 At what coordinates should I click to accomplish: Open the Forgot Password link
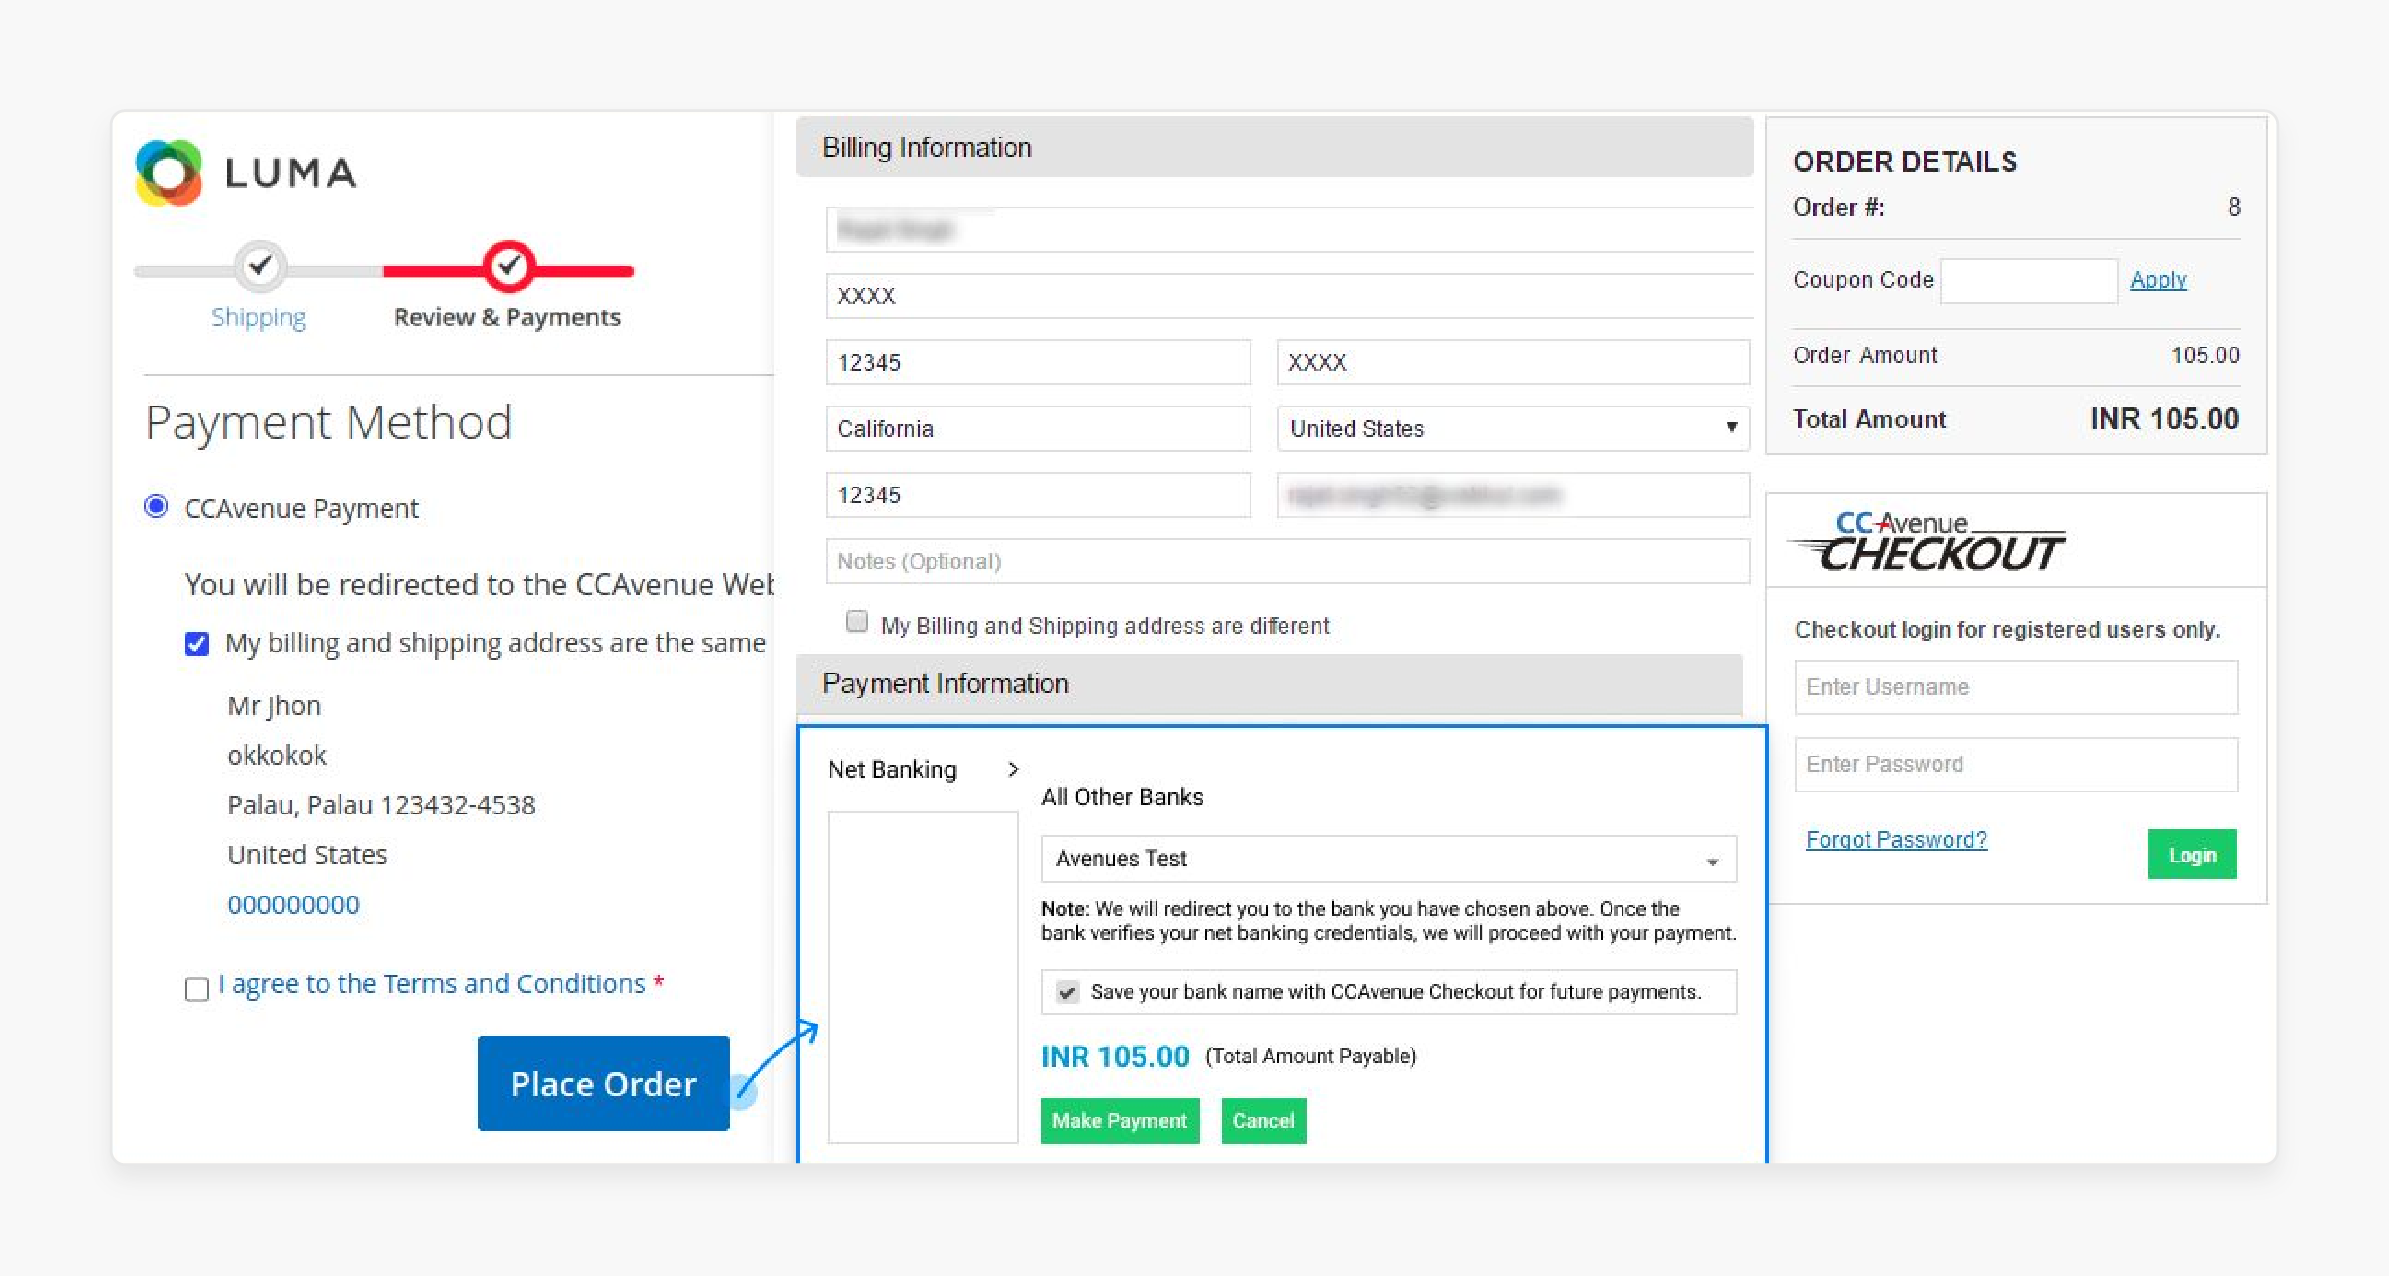[1896, 840]
